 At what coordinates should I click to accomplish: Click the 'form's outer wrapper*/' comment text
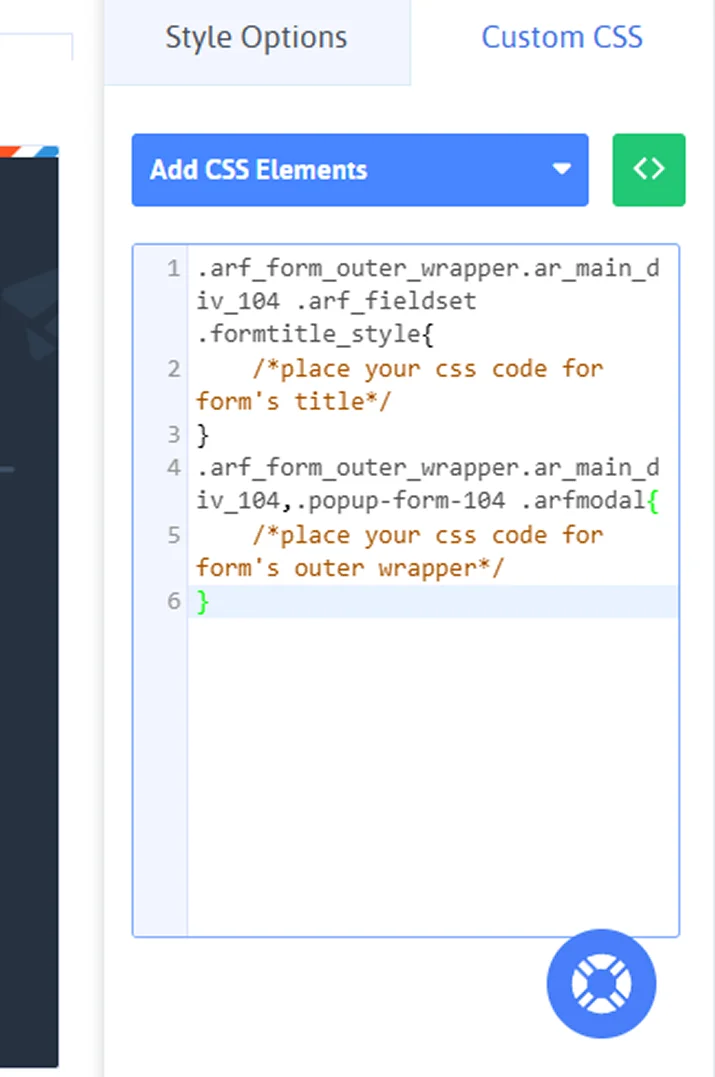tap(350, 568)
